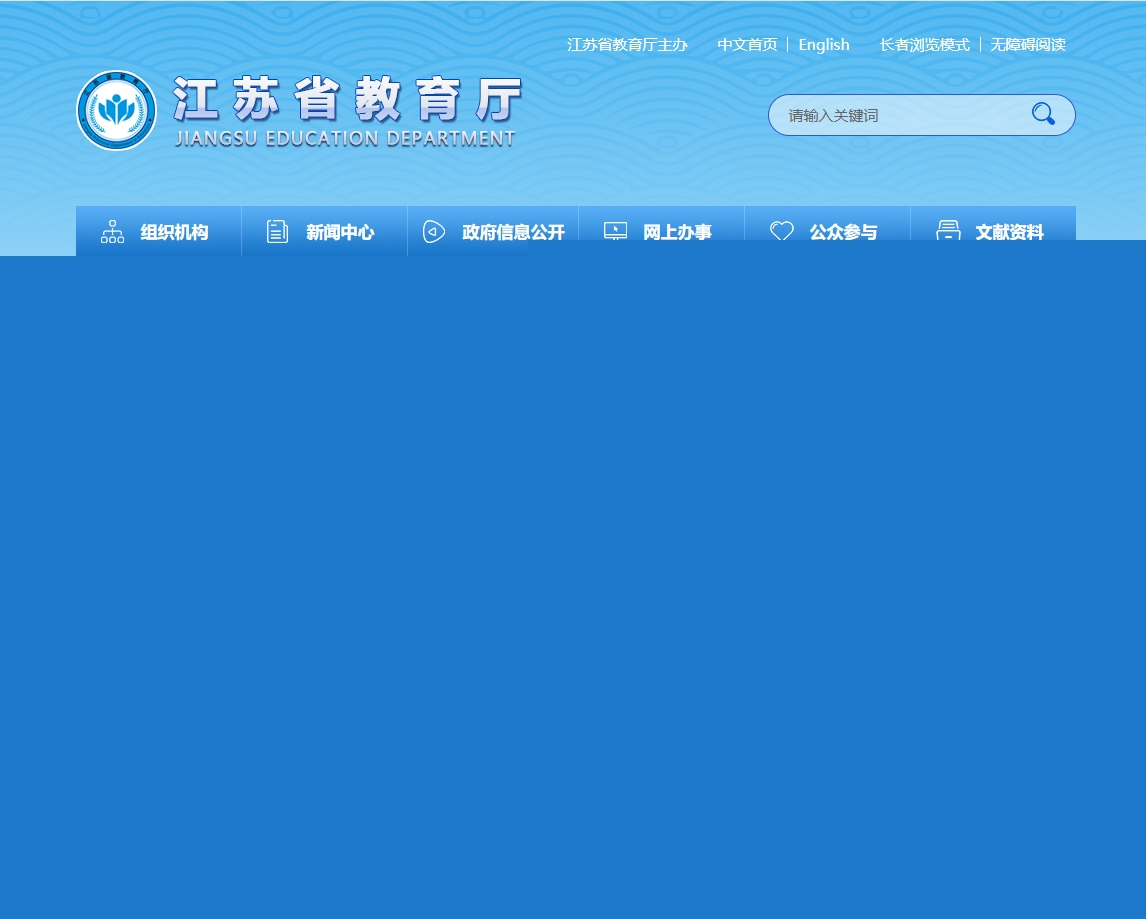Select the 文献资料 navigation tab

[x=1009, y=233]
